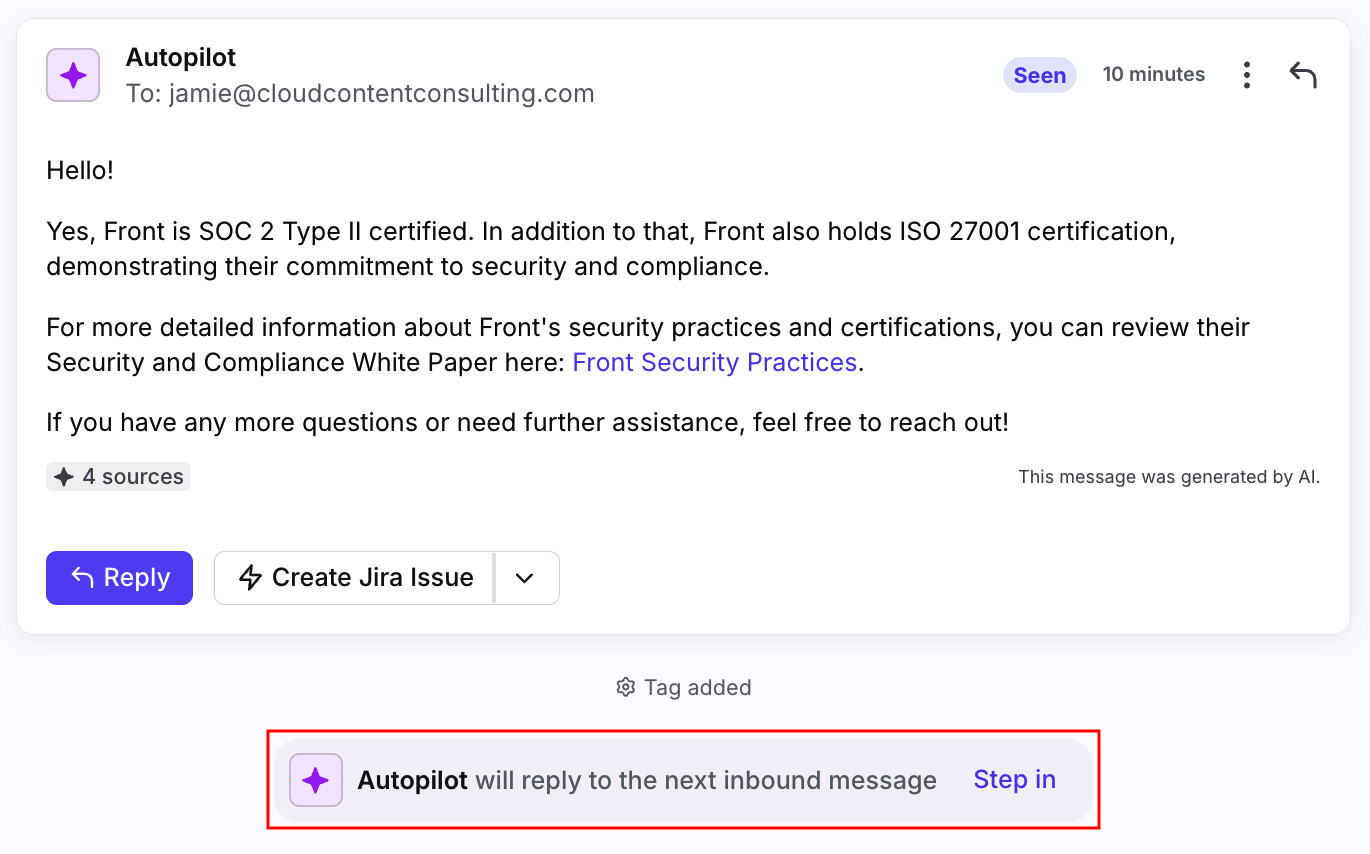Viewport: 1370px width, 854px height.
Task: Click the sparkle icon beside 4 sources
Action: coord(64,477)
